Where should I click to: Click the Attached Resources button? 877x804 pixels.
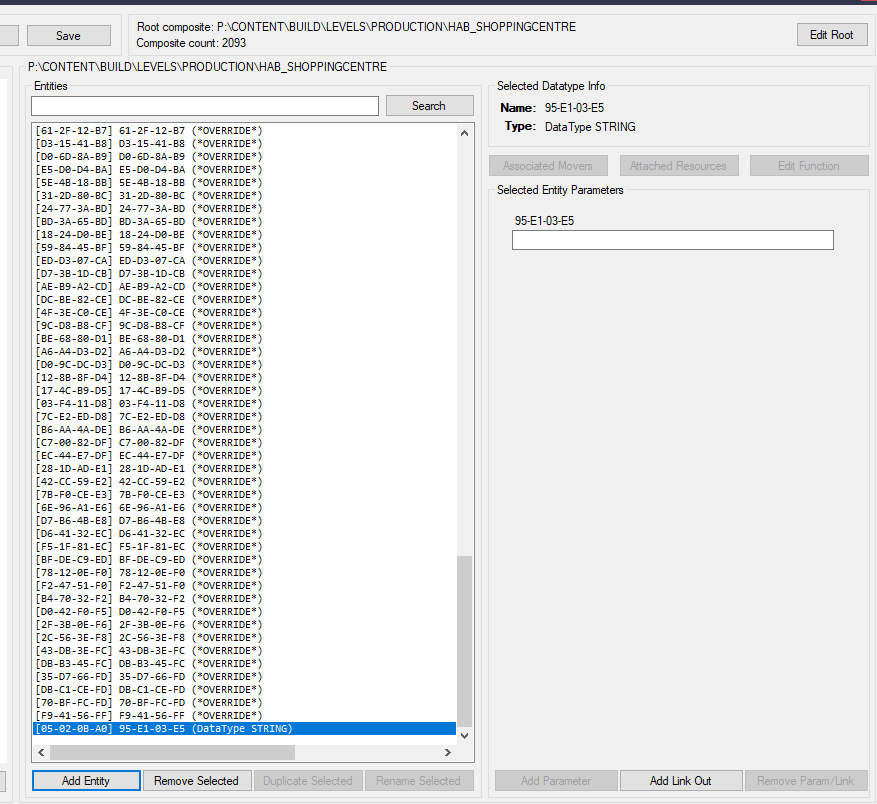coord(679,165)
